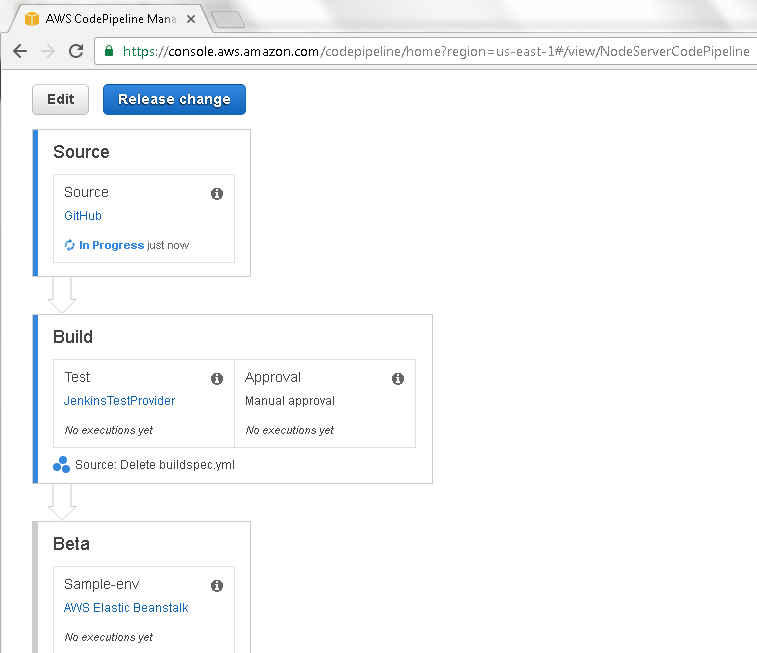Click the Edit pipeline button
757x653 pixels.
click(x=60, y=99)
